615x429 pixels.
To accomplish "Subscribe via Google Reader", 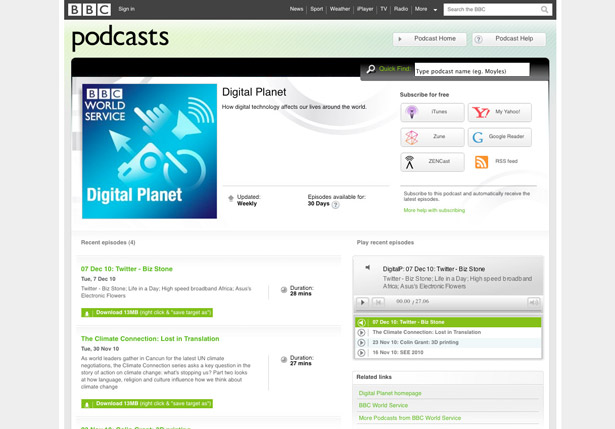I will 500,137.
